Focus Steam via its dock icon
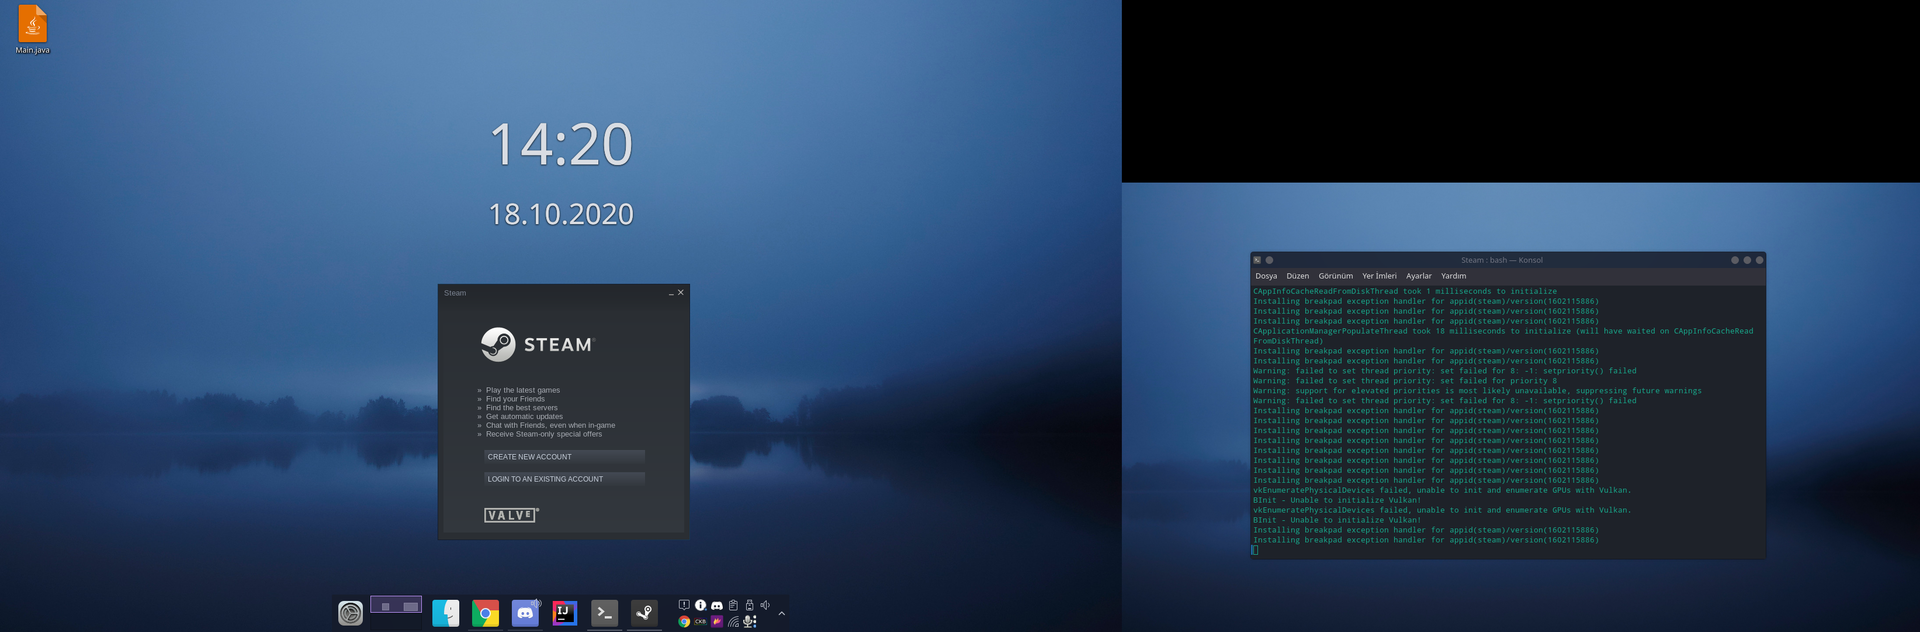The image size is (1920, 632). (644, 613)
